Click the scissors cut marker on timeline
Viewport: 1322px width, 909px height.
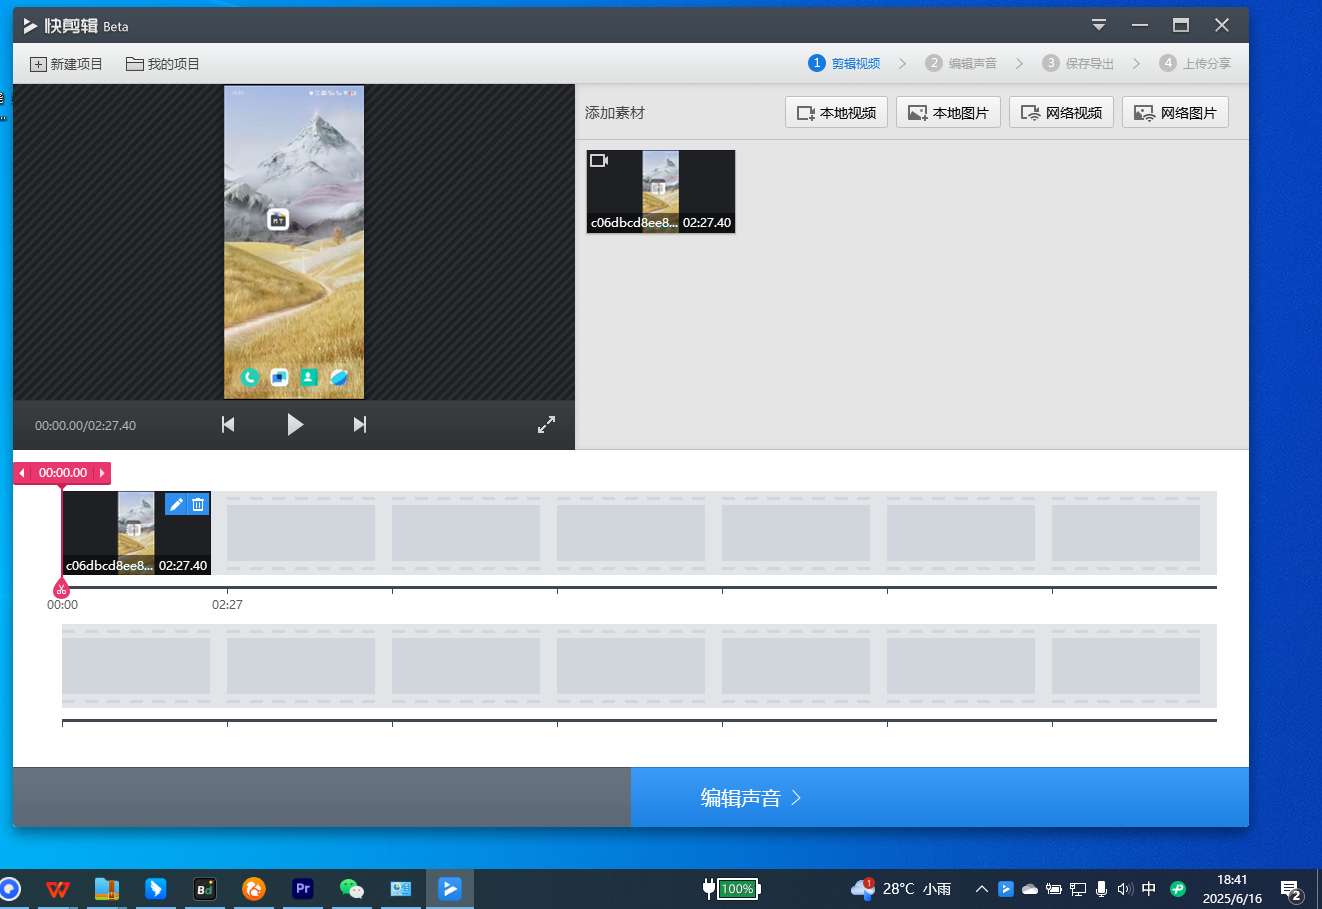(61, 589)
